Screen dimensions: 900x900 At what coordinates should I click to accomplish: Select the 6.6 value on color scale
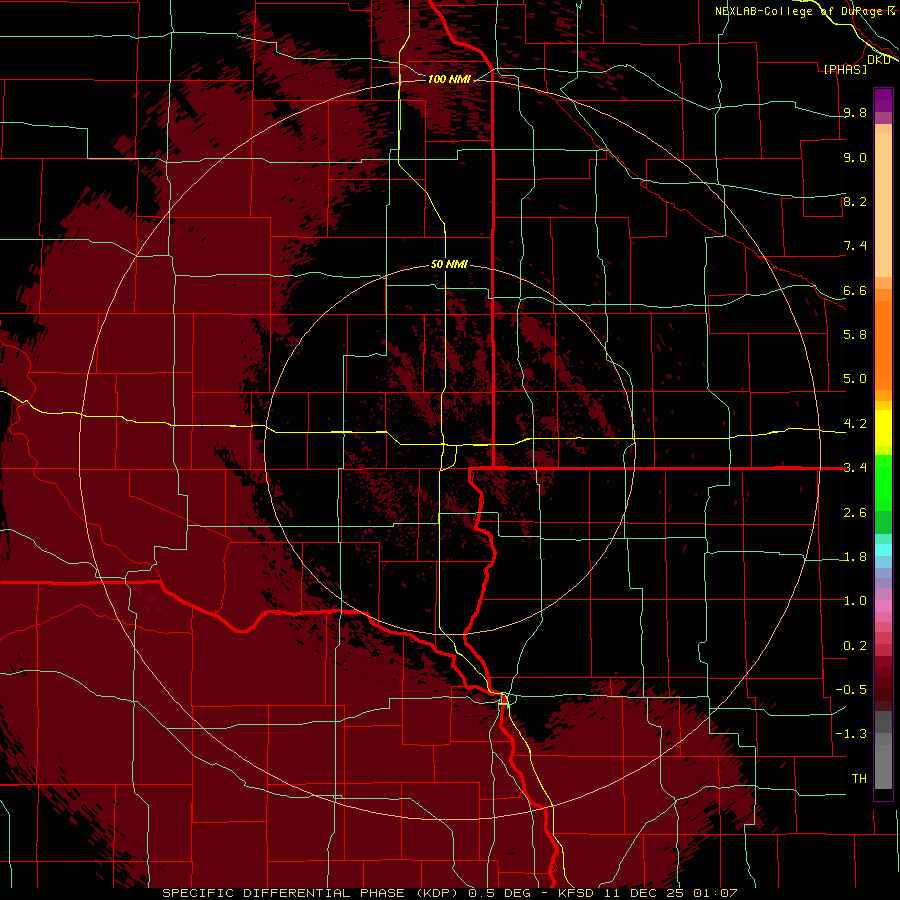855,290
